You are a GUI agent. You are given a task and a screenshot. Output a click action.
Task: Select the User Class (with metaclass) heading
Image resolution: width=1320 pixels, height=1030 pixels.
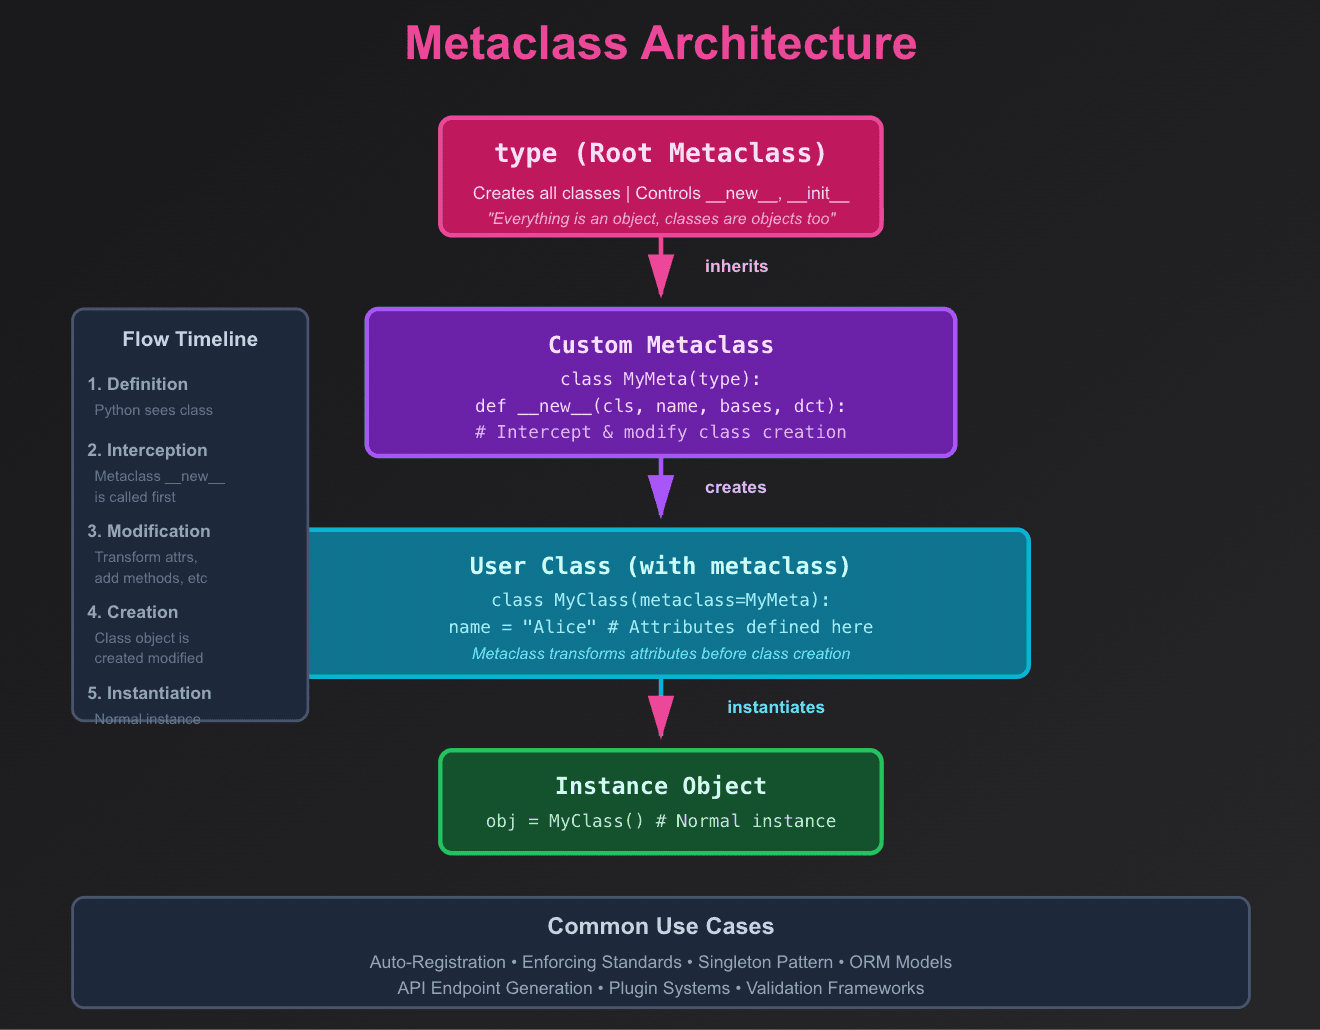click(x=660, y=566)
